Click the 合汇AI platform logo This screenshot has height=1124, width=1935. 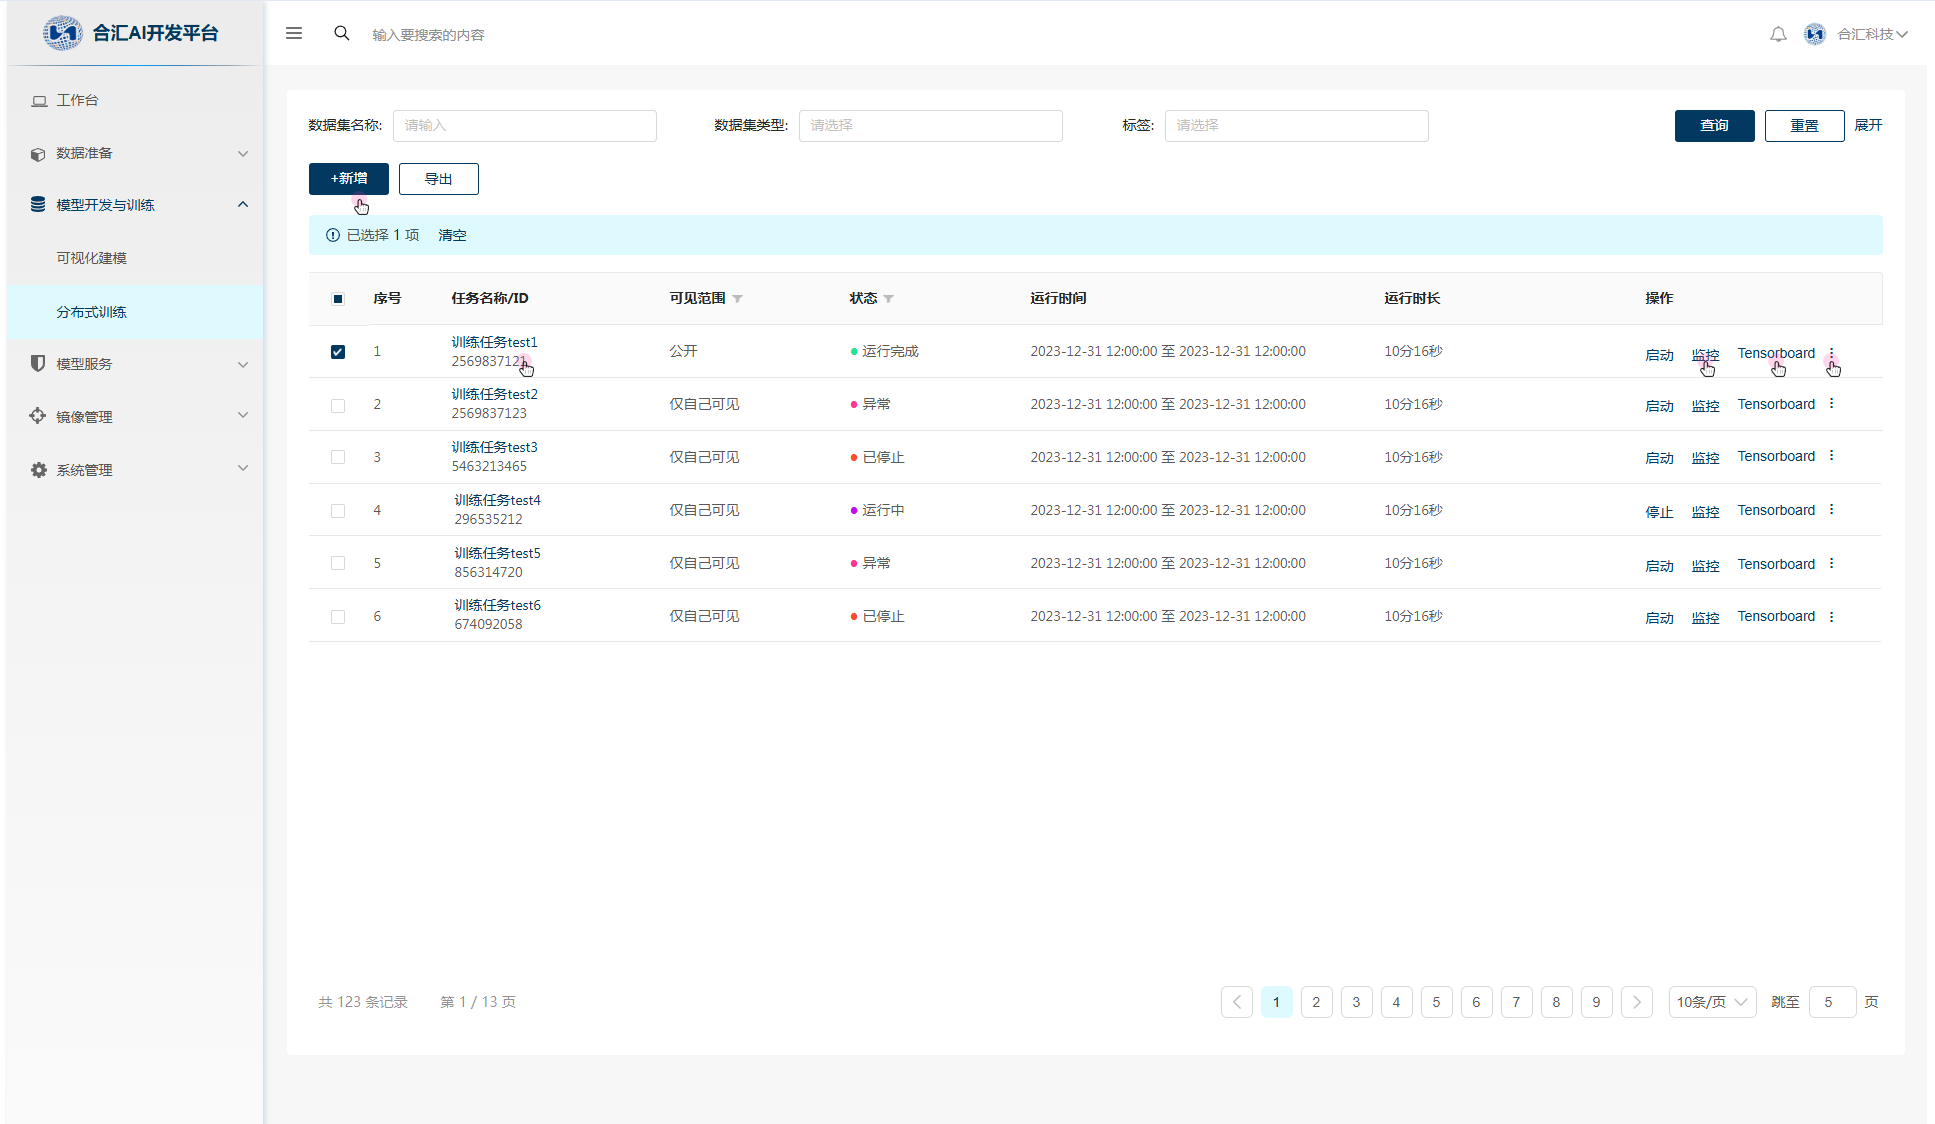coord(63,33)
